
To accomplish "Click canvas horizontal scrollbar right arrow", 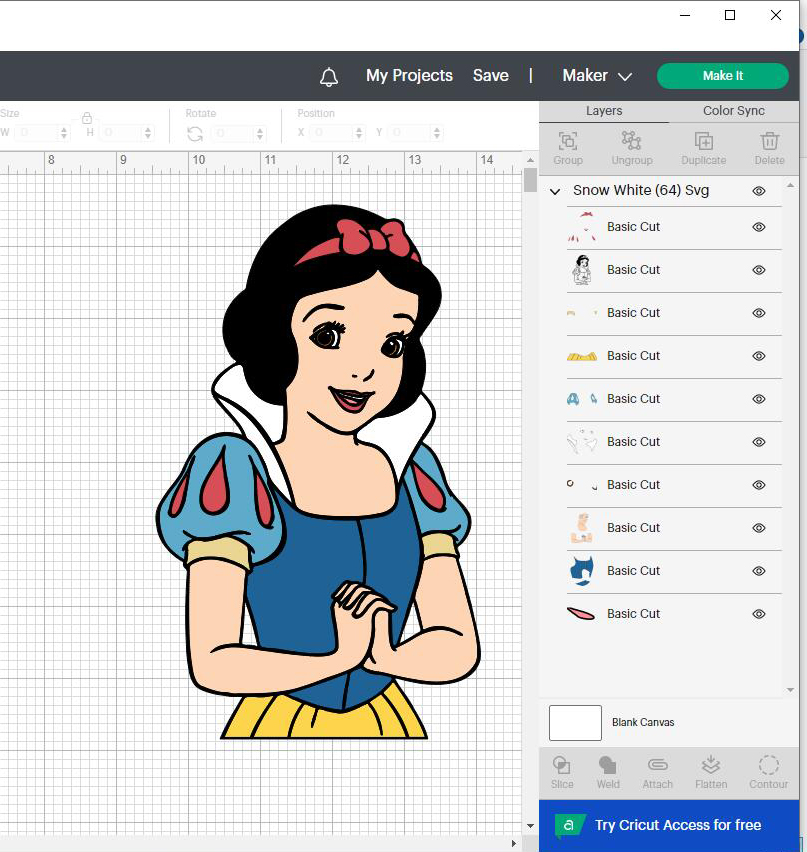I will coord(514,844).
